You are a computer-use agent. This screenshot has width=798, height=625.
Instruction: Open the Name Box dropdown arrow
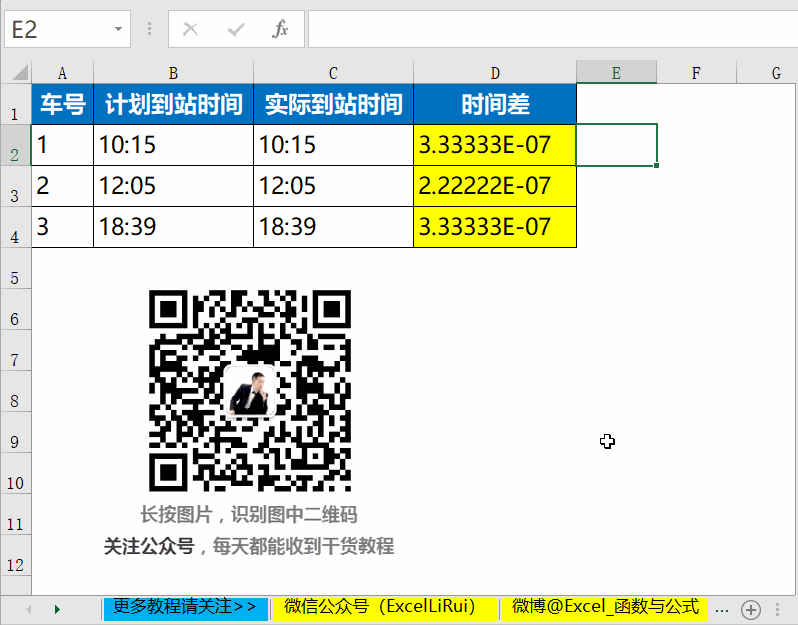(118, 29)
